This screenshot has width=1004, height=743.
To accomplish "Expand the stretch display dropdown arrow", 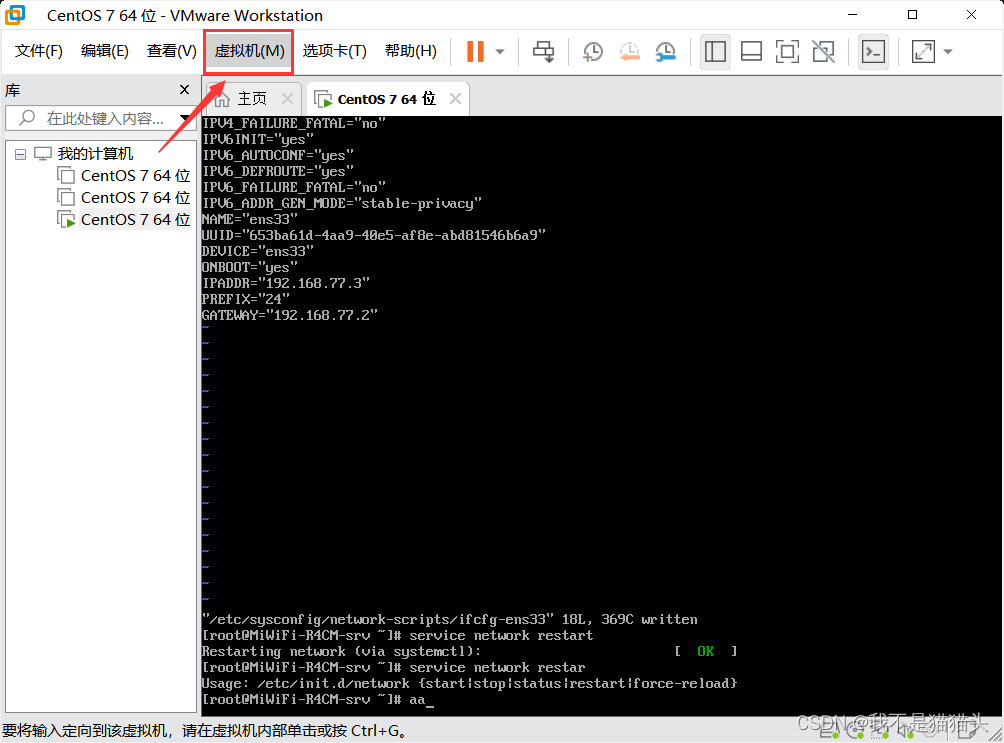I will [948, 51].
